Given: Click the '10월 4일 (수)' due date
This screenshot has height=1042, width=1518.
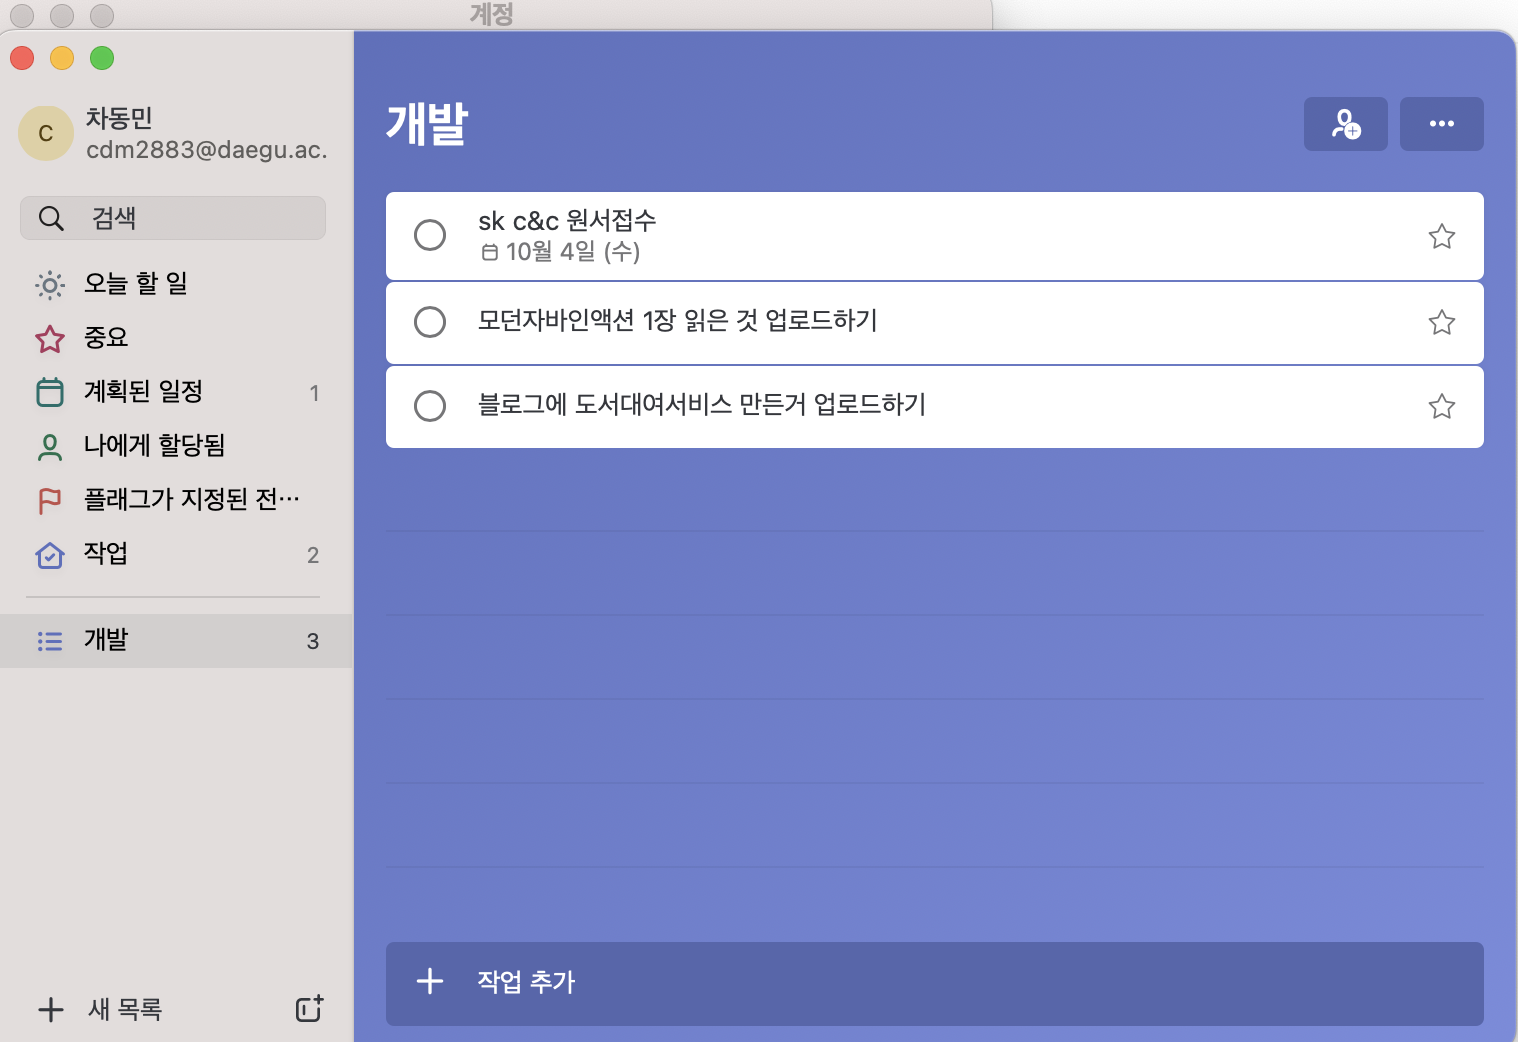Looking at the screenshot, I should pos(573,252).
